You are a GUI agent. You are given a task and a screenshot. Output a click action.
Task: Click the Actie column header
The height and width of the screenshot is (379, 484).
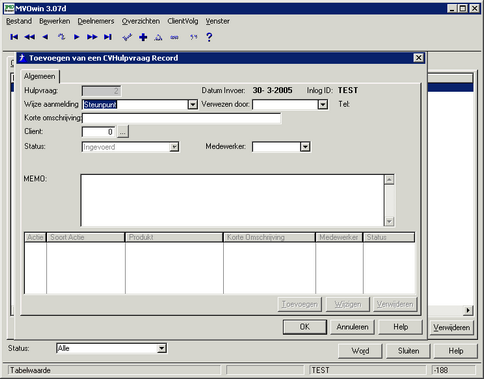click(x=35, y=237)
